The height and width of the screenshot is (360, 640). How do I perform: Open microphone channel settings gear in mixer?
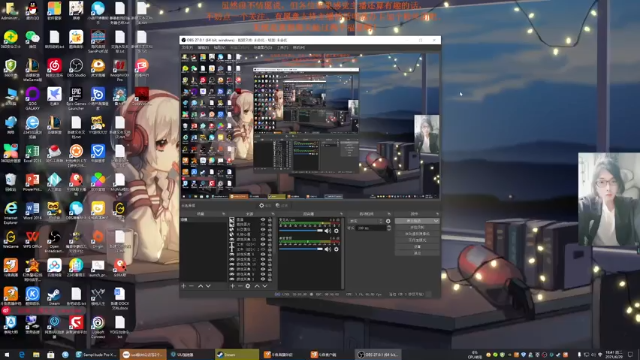click(336, 231)
